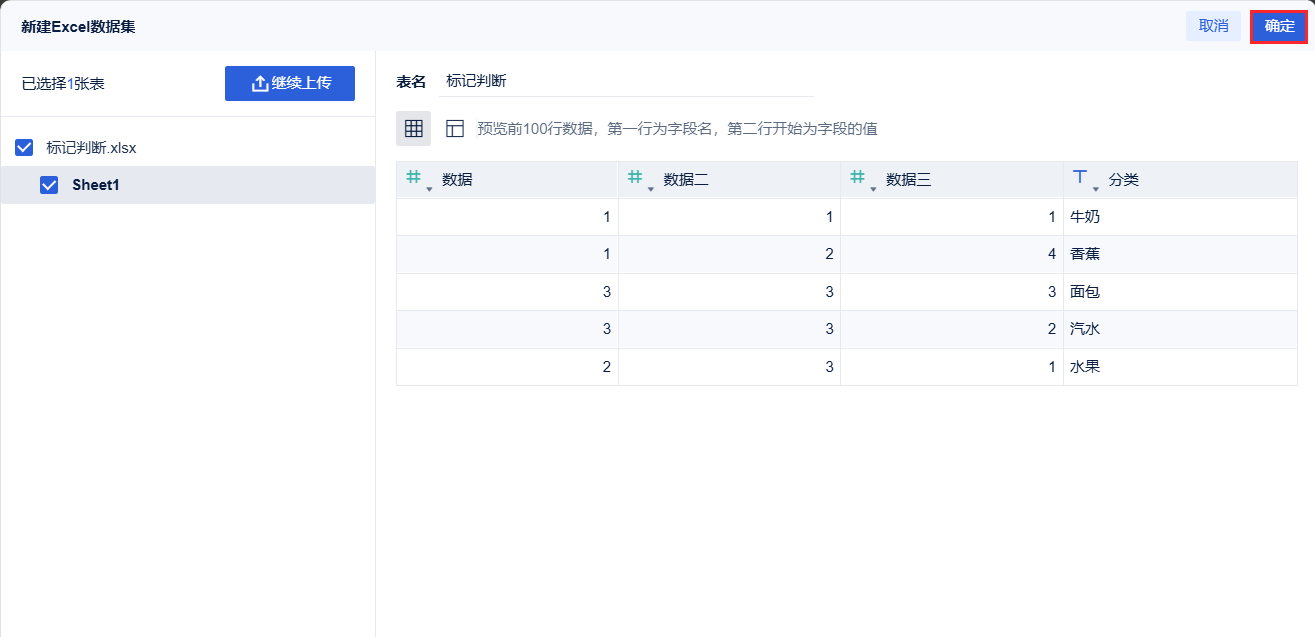Click the 数据二 column header name
The height and width of the screenshot is (637, 1315).
(x=686, y=180)
